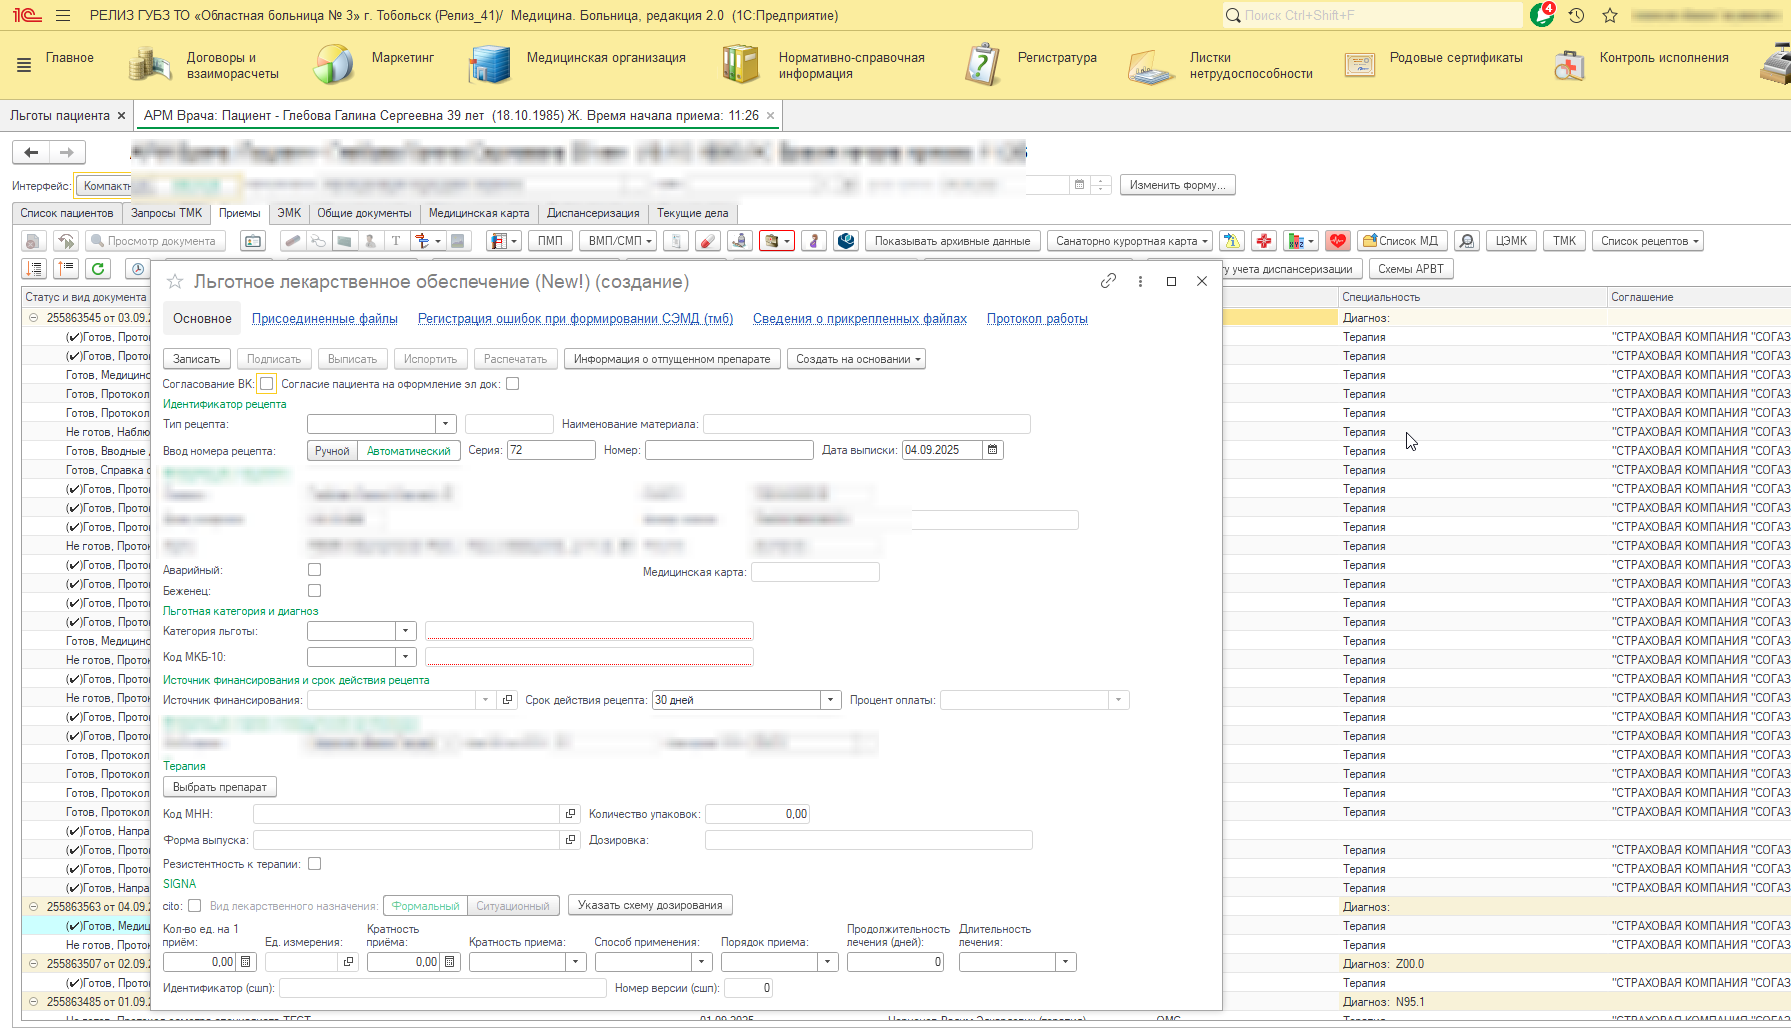Open Присоединенные файлы link
Viewport: 1791px width, 1034px height.
tap(325, 319)
